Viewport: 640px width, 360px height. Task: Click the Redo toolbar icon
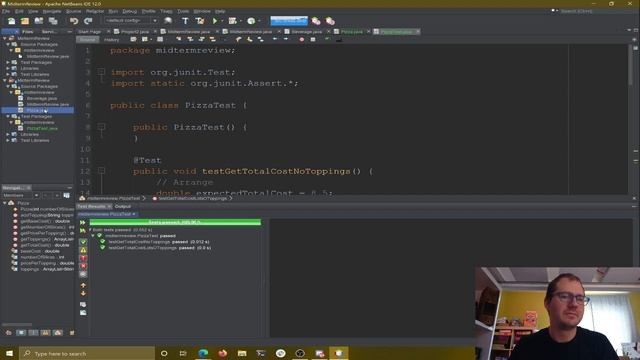click(88, 21)
